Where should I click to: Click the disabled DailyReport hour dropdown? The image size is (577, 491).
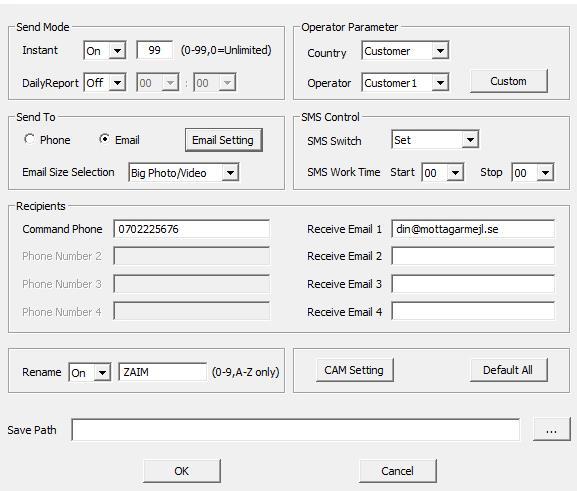click(x=158, y=82)
